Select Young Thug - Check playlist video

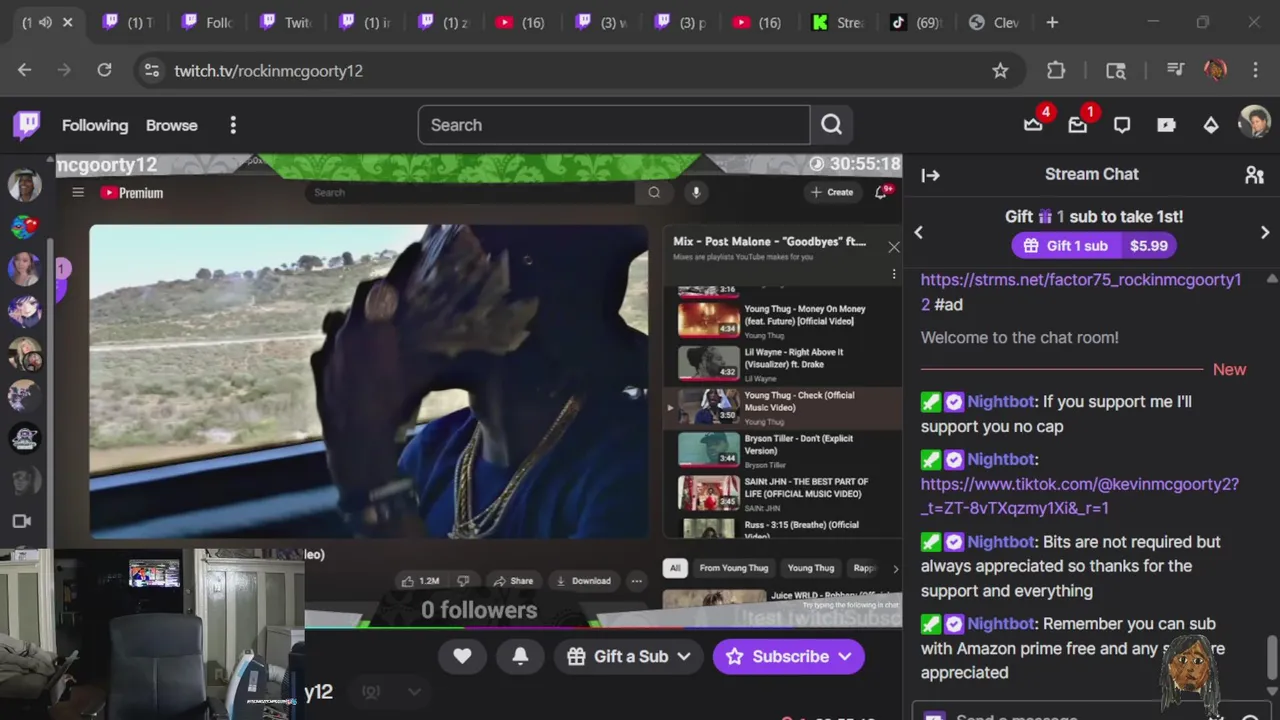[x=783, y=407]
